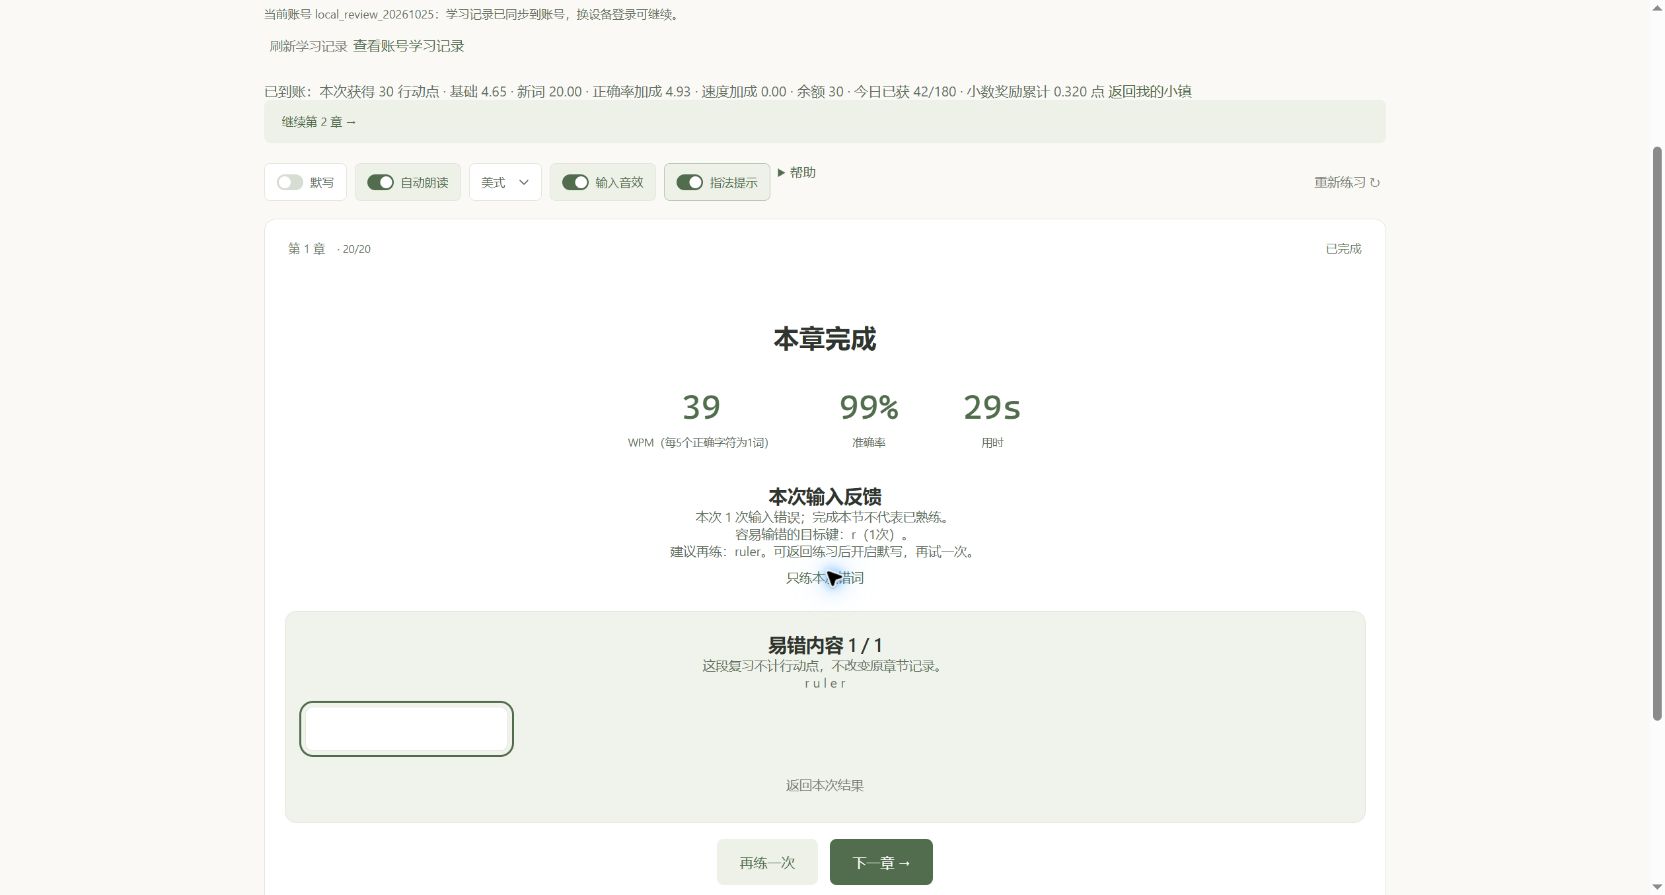Click the 易错内容 1 / 1 heading
1665x895 pixels.
[x=825, y=645]
